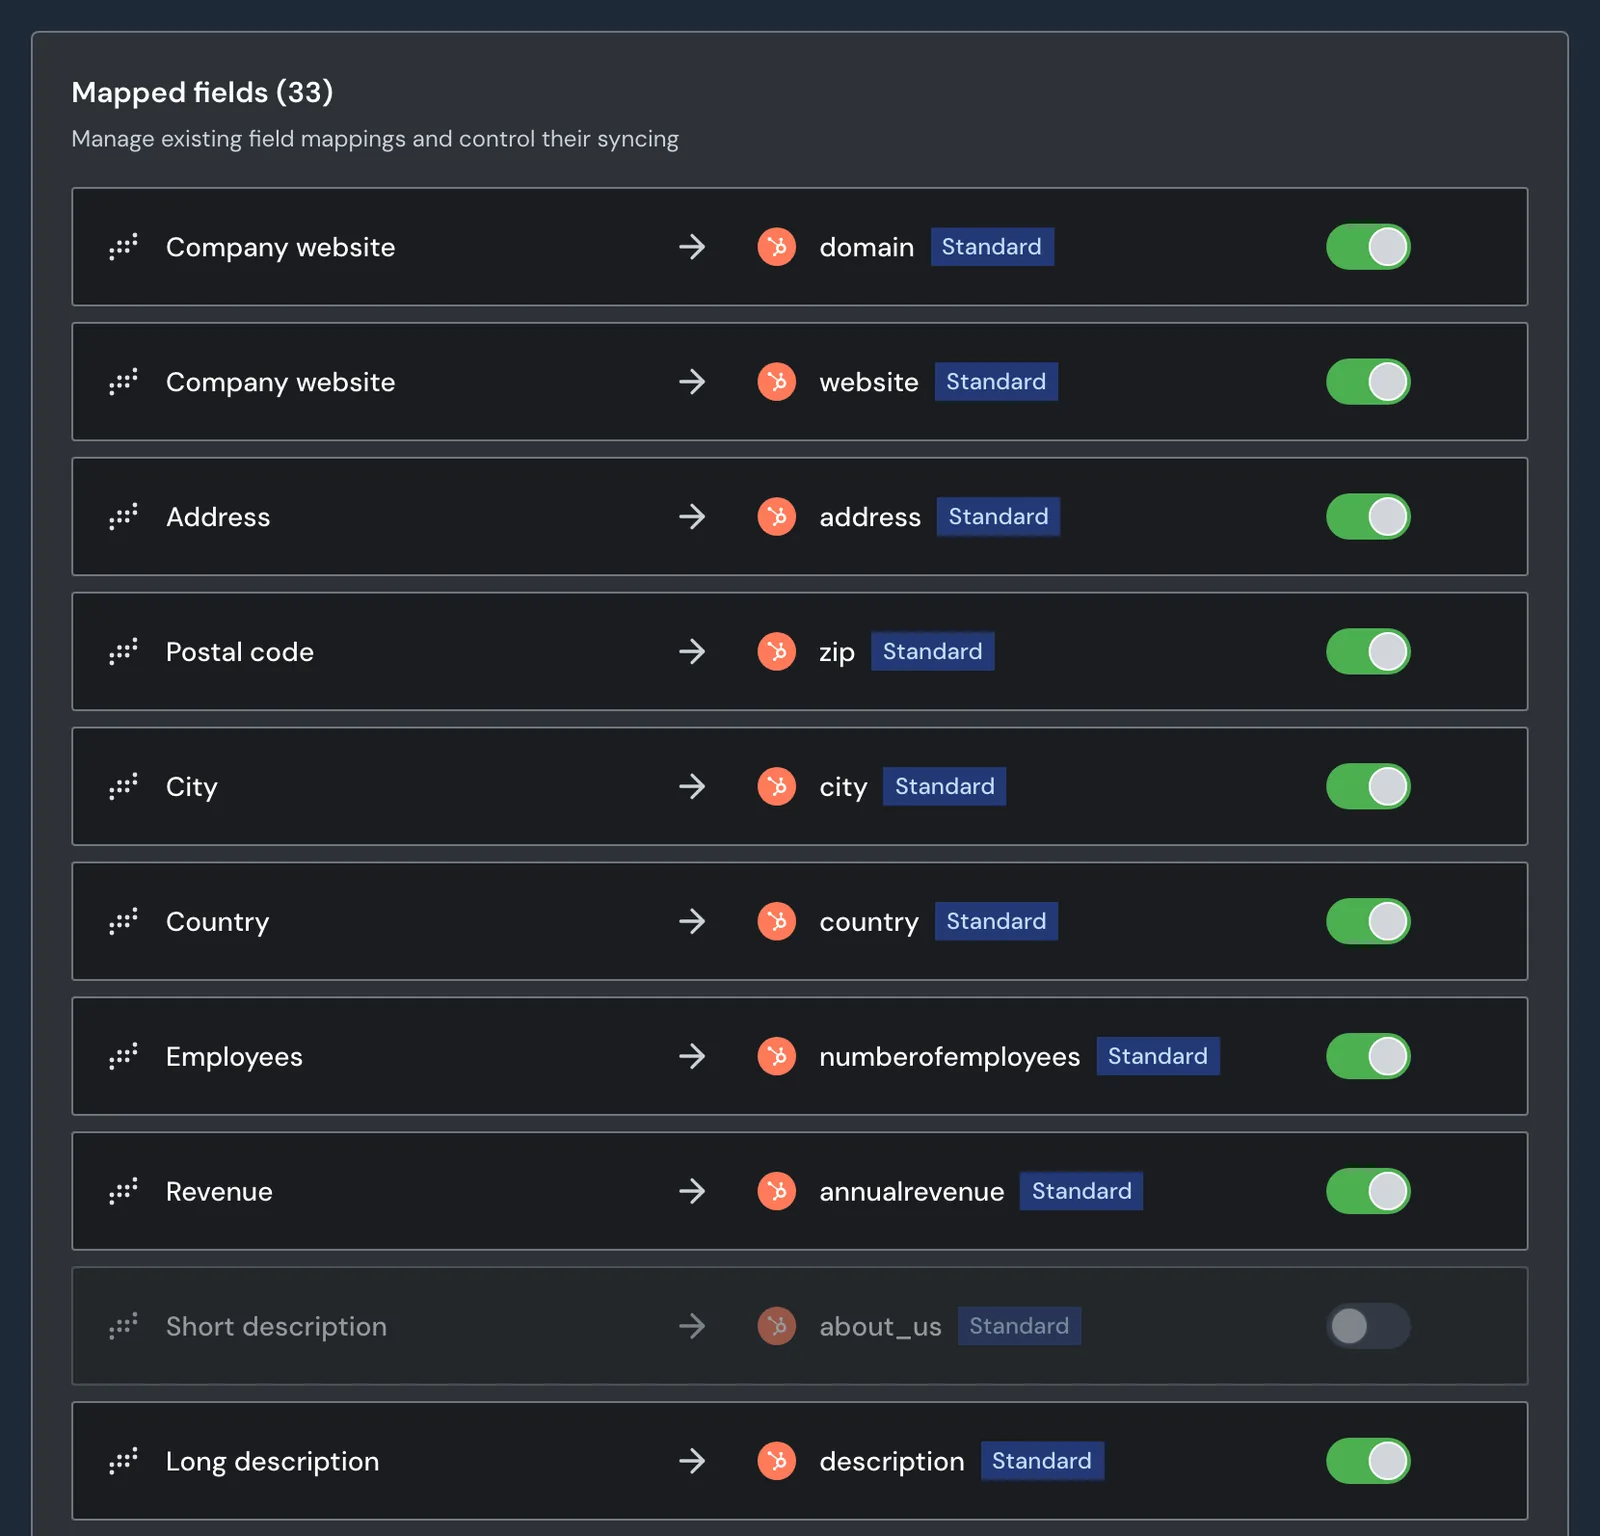Enable syncing for Short description mapping
Screen dimensions: 1600x1536
[x=1368, y=1326]
